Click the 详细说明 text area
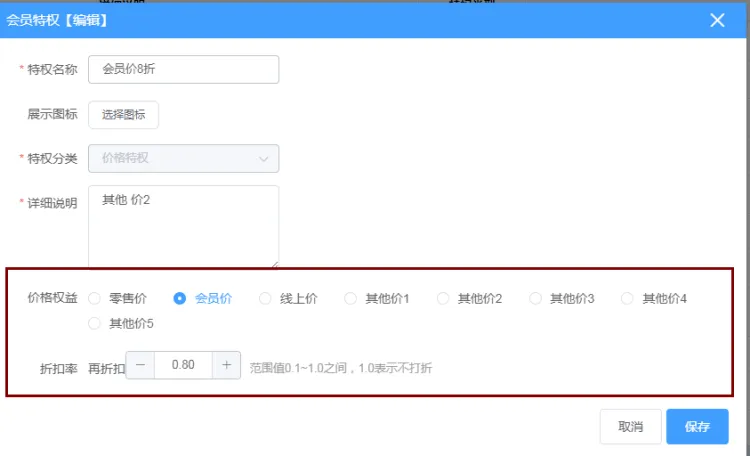Viewport: 750px width, 456px height. [x=184, y=226]
